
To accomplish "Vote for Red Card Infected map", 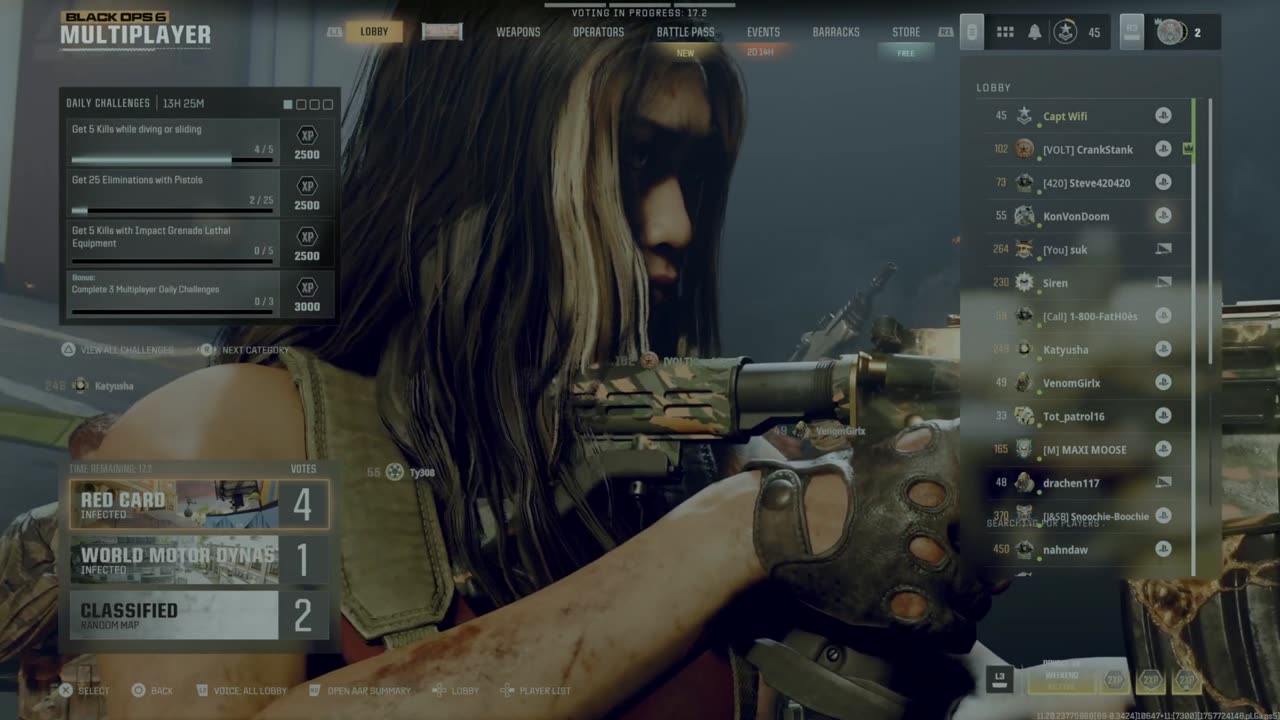I will (x=199, y=504).
